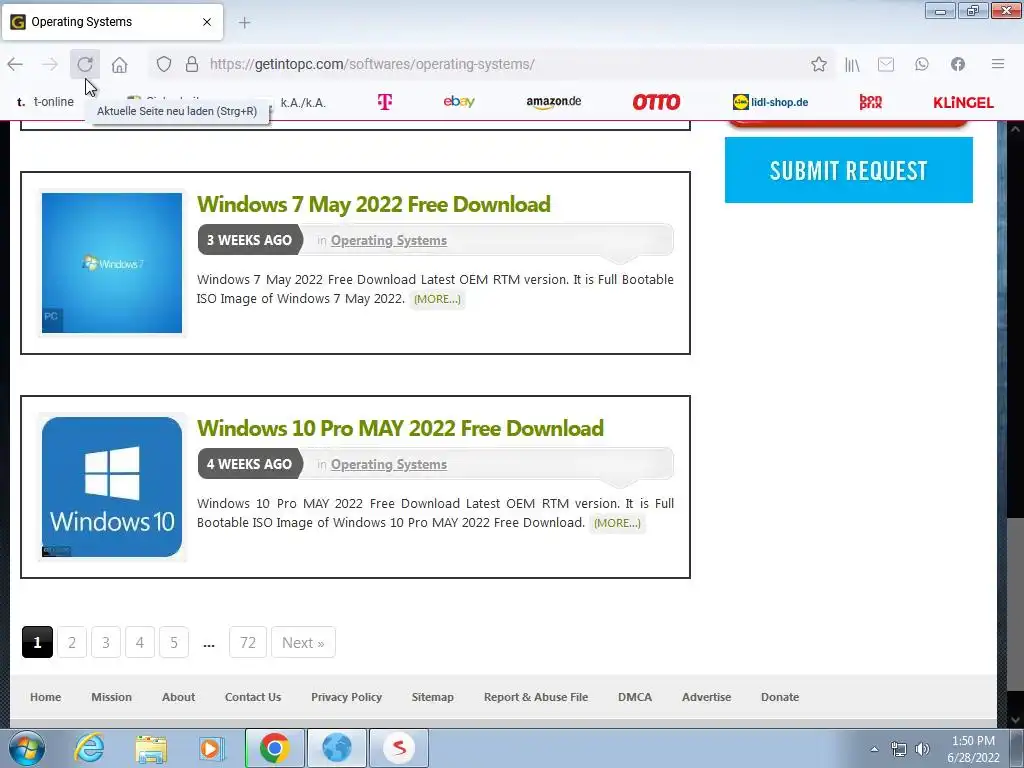Switch to the globe browser taskbar icon
Image resolution: width=1024 pixels, height=768 pixels.
[337, 748]
